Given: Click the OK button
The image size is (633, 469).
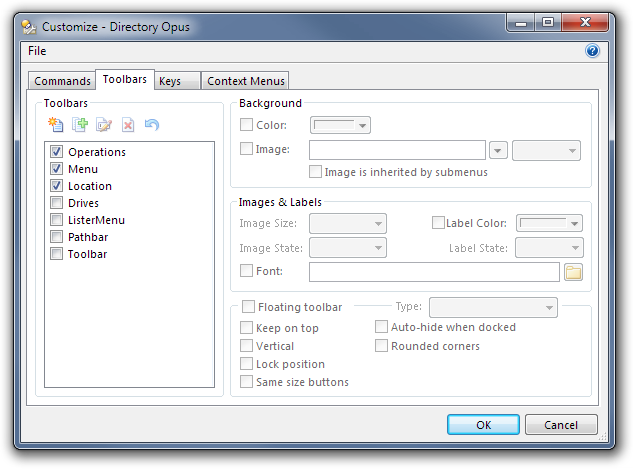Looking at the screenshot, I should (x=483, y=425).
